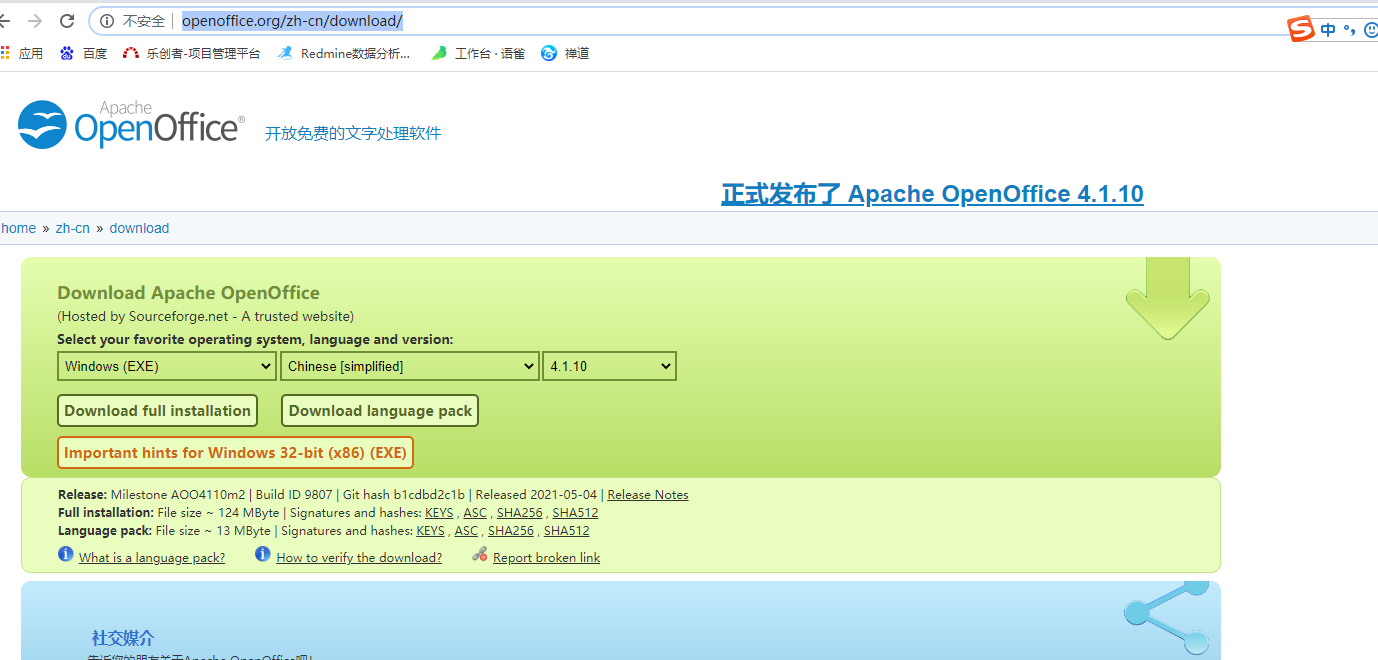
Task: Click the broken link tool icon
Action: click(480, 555)
